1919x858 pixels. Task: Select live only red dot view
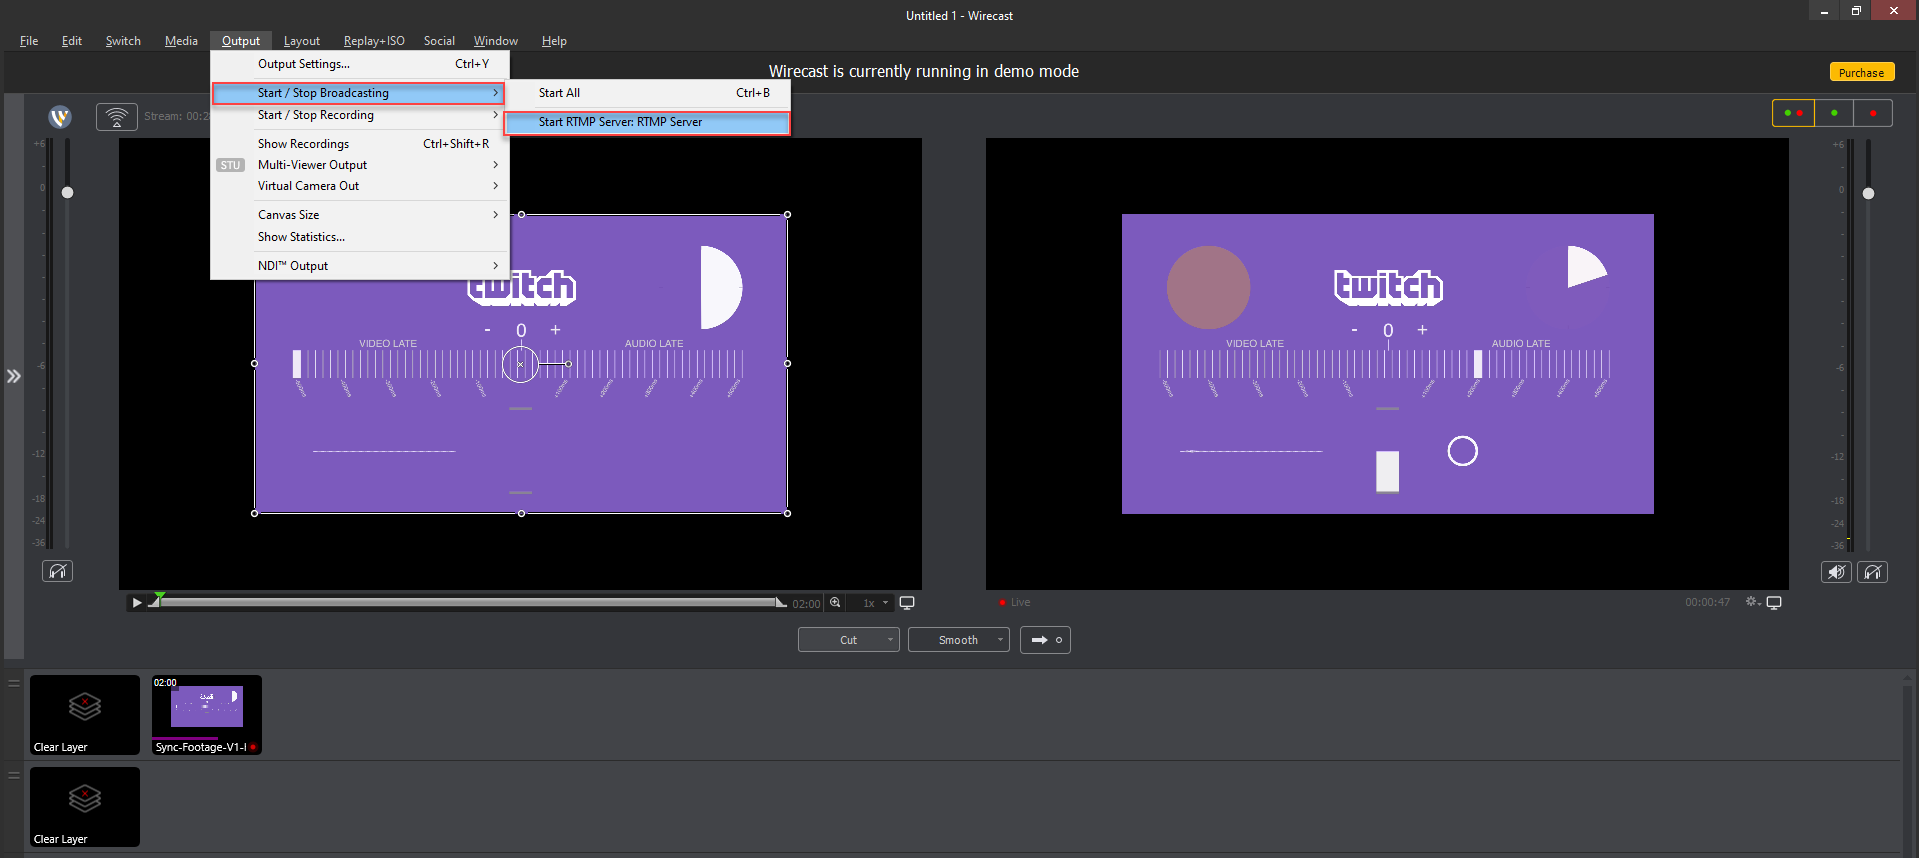click(x=1873, y=113)
